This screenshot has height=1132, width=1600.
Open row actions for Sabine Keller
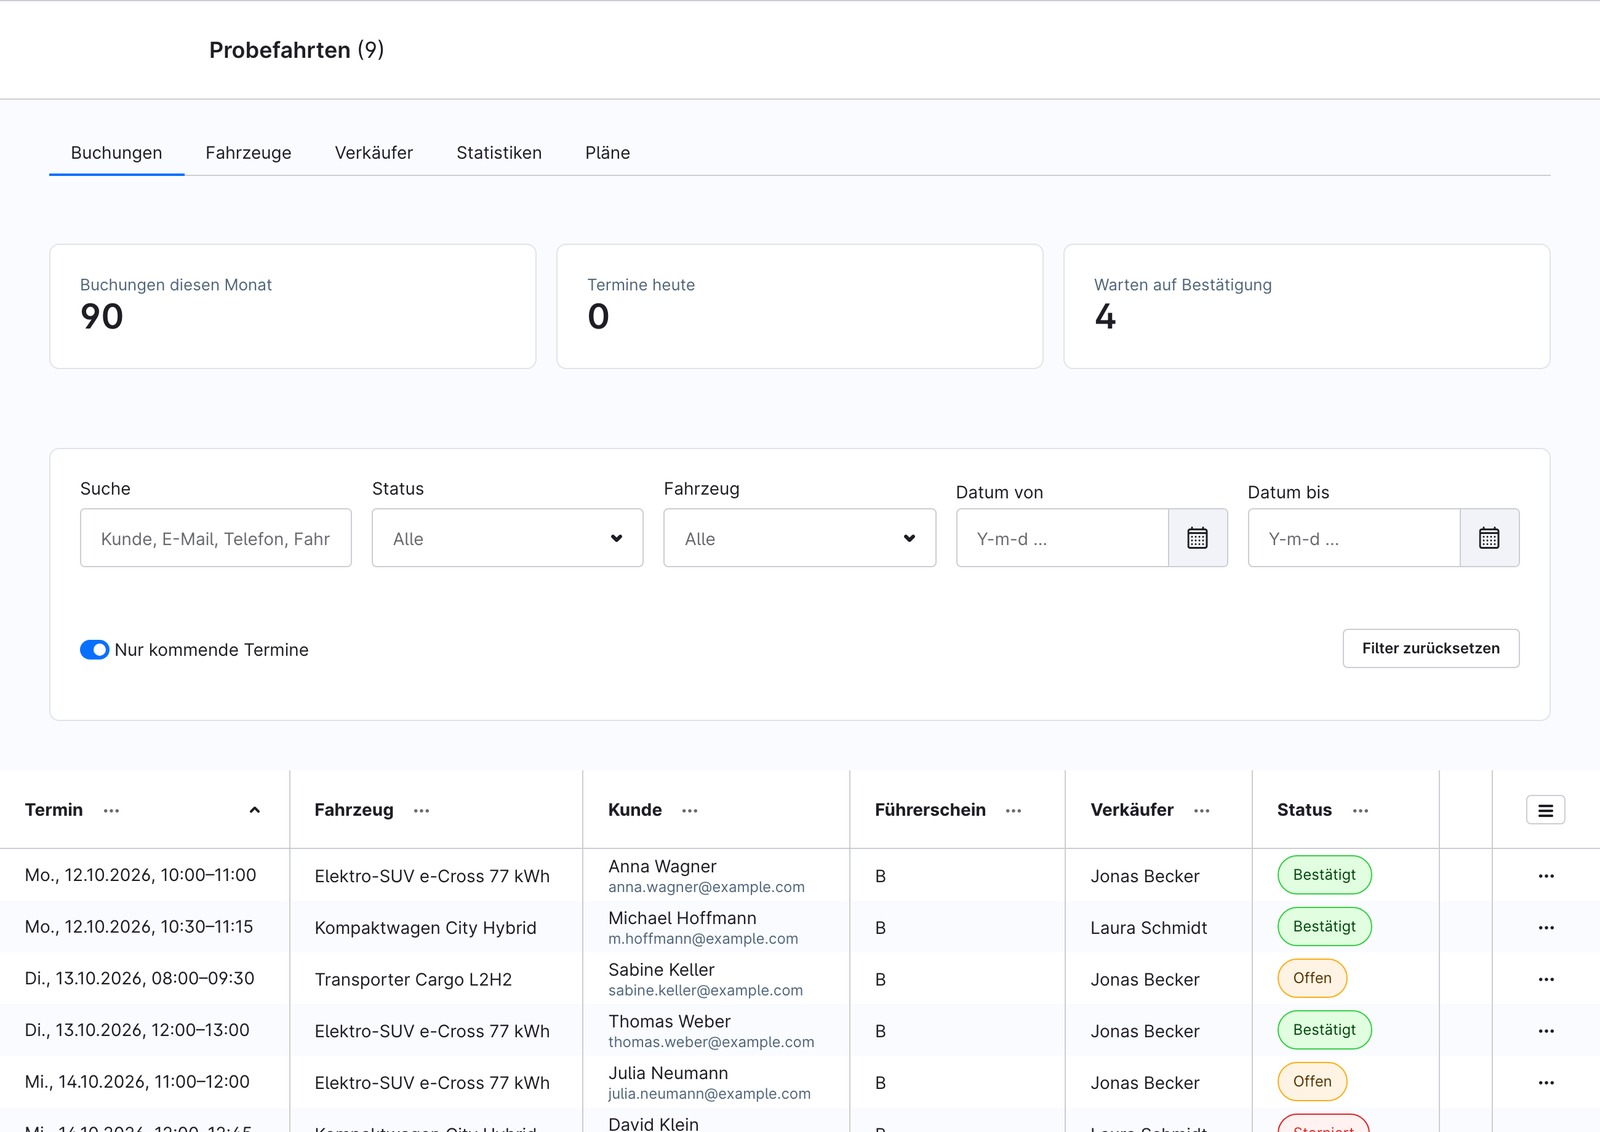[1546, 979]
